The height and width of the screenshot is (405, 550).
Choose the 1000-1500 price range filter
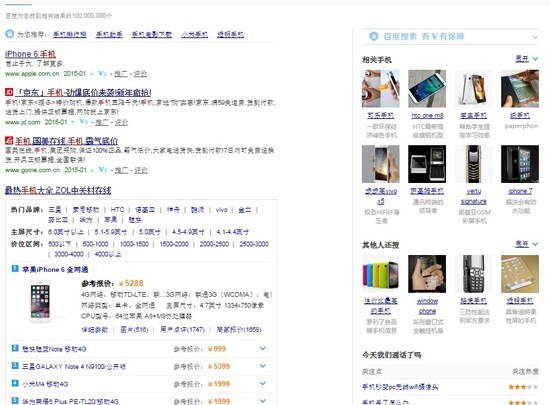pos(134,244)
